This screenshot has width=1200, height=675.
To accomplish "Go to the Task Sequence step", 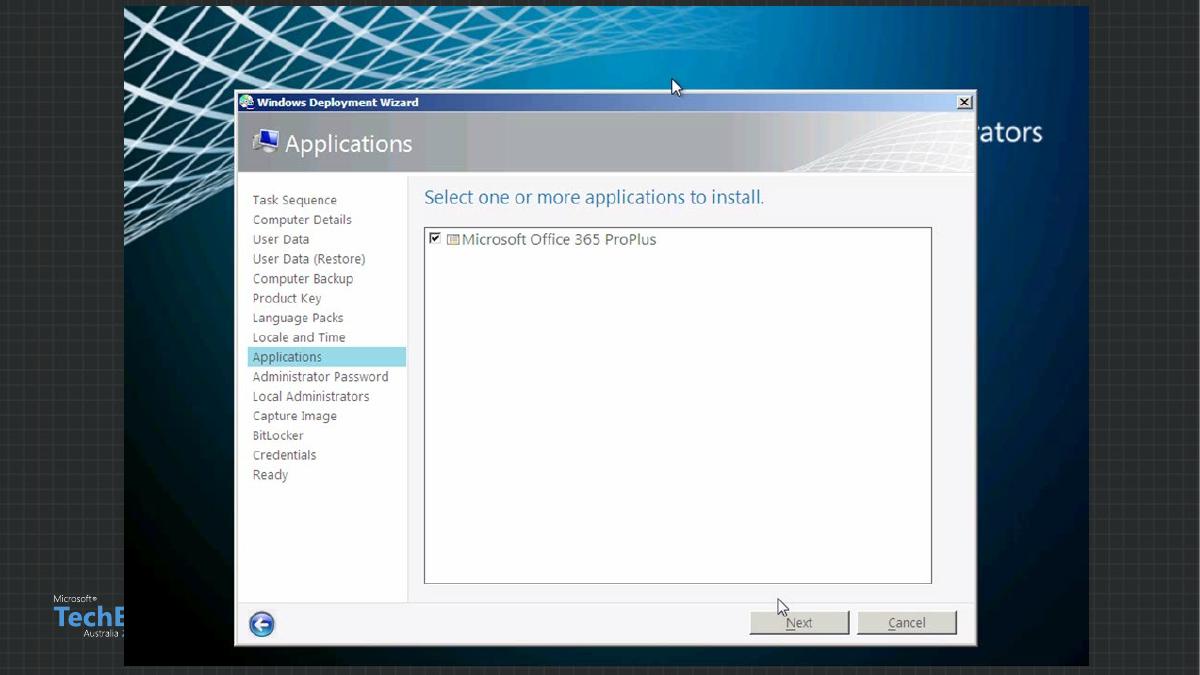I will 295,200.
